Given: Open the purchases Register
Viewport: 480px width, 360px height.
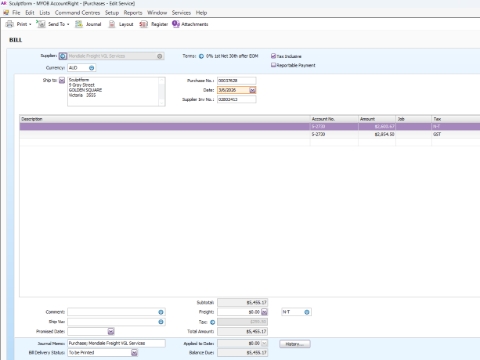Looking at the screenshot, I should pyautogui.click(x=154, y=24).
